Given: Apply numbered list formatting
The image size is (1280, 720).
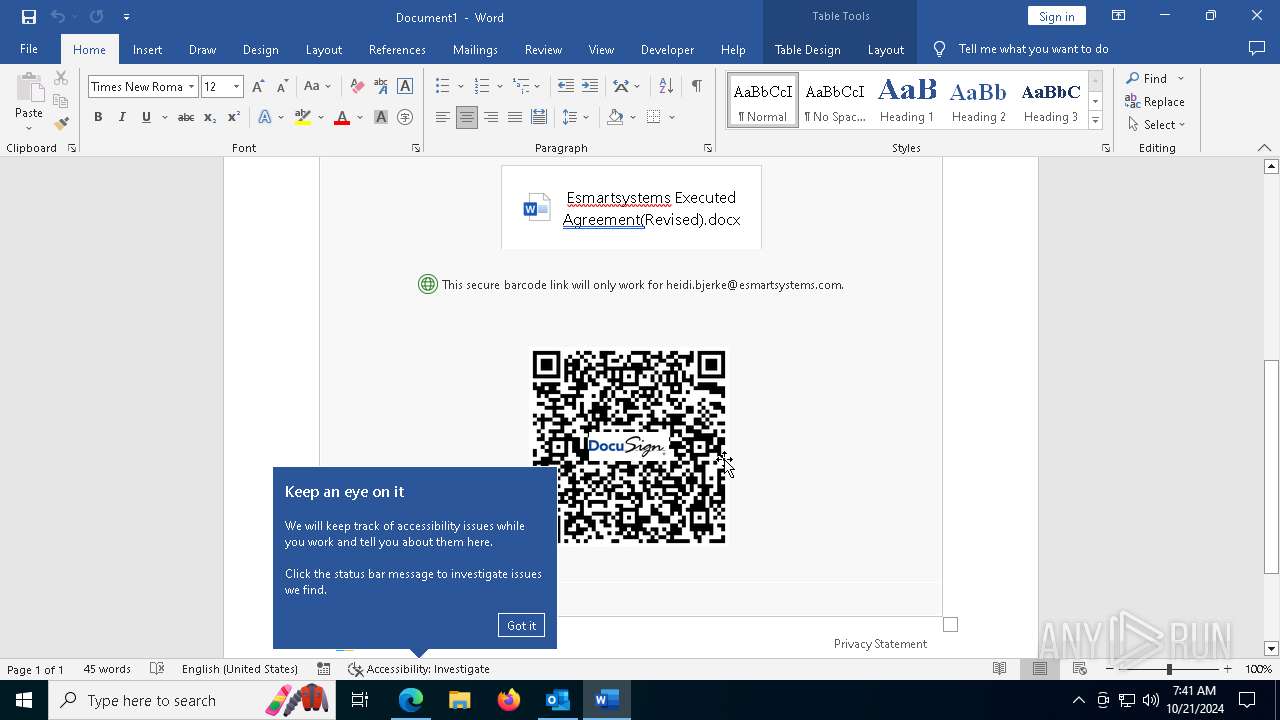Looking at the screenshot, I should tap(482, 87).
